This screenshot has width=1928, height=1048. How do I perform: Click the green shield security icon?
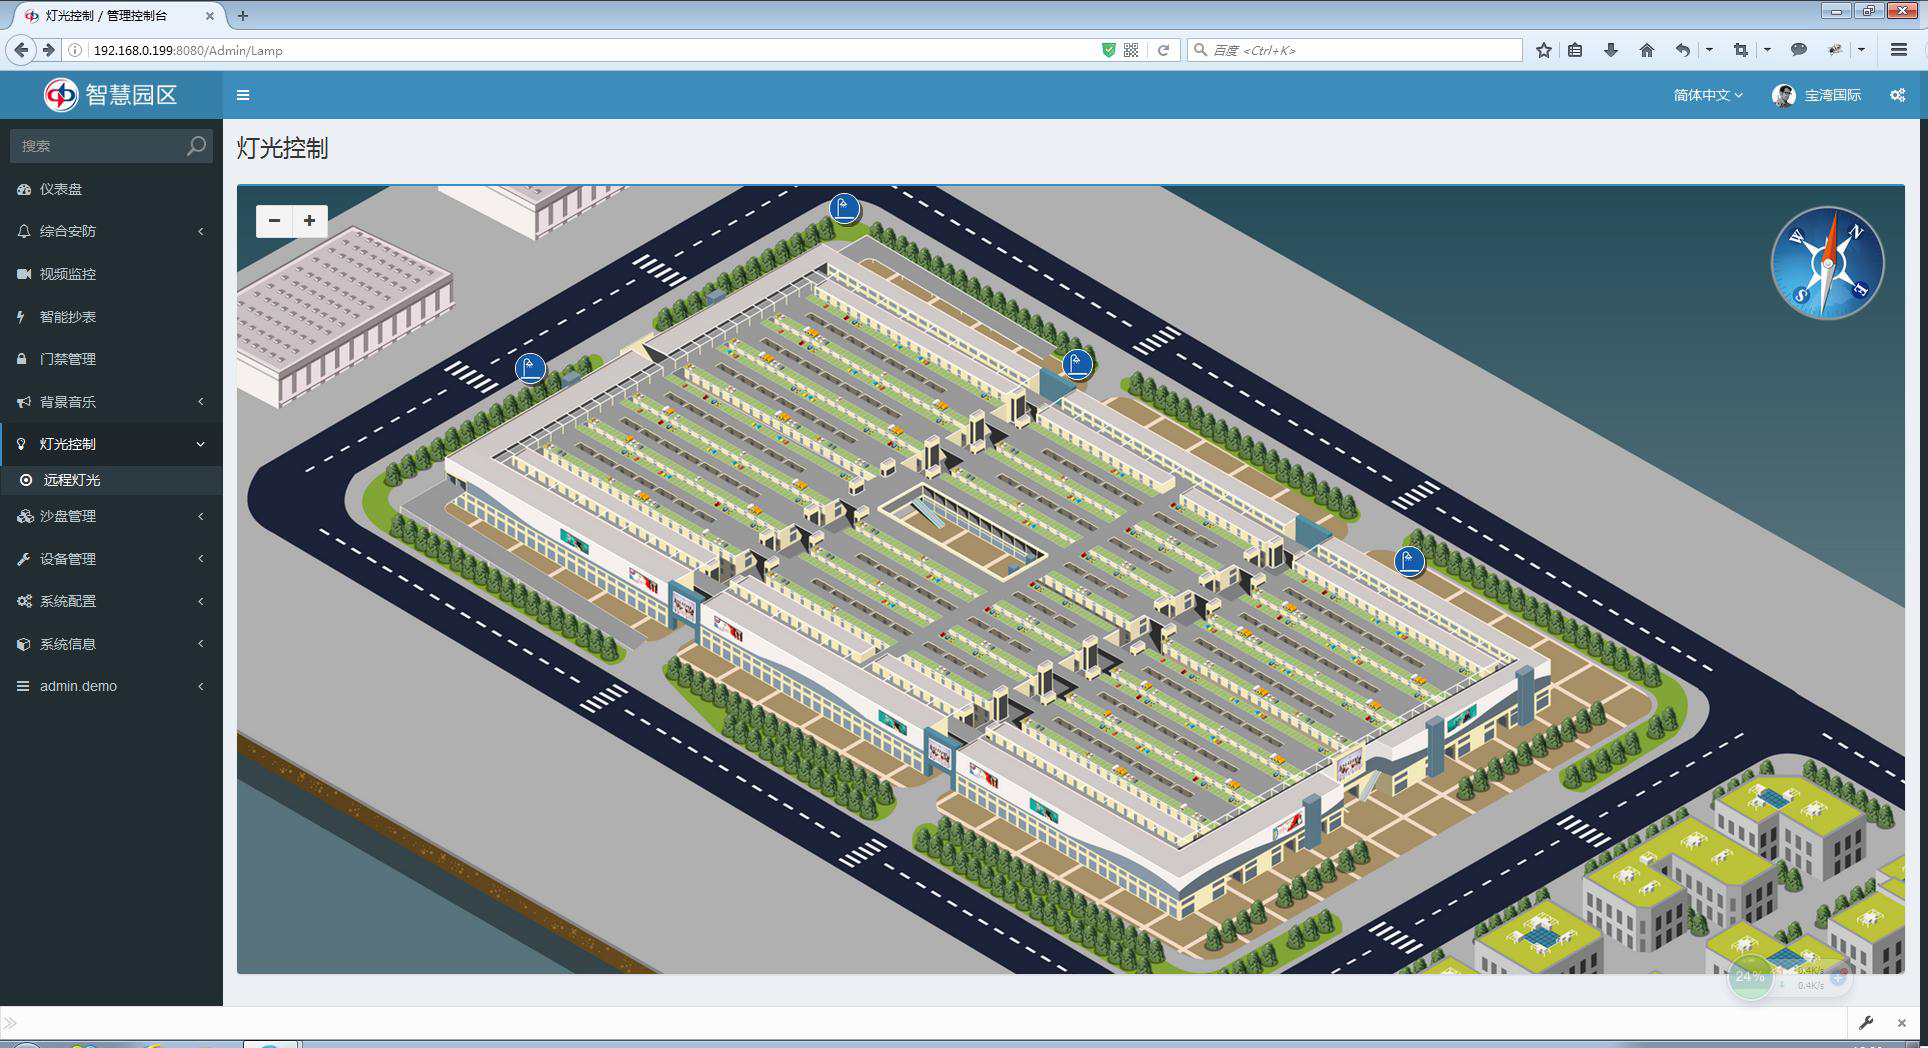[x=1108, y=50]
